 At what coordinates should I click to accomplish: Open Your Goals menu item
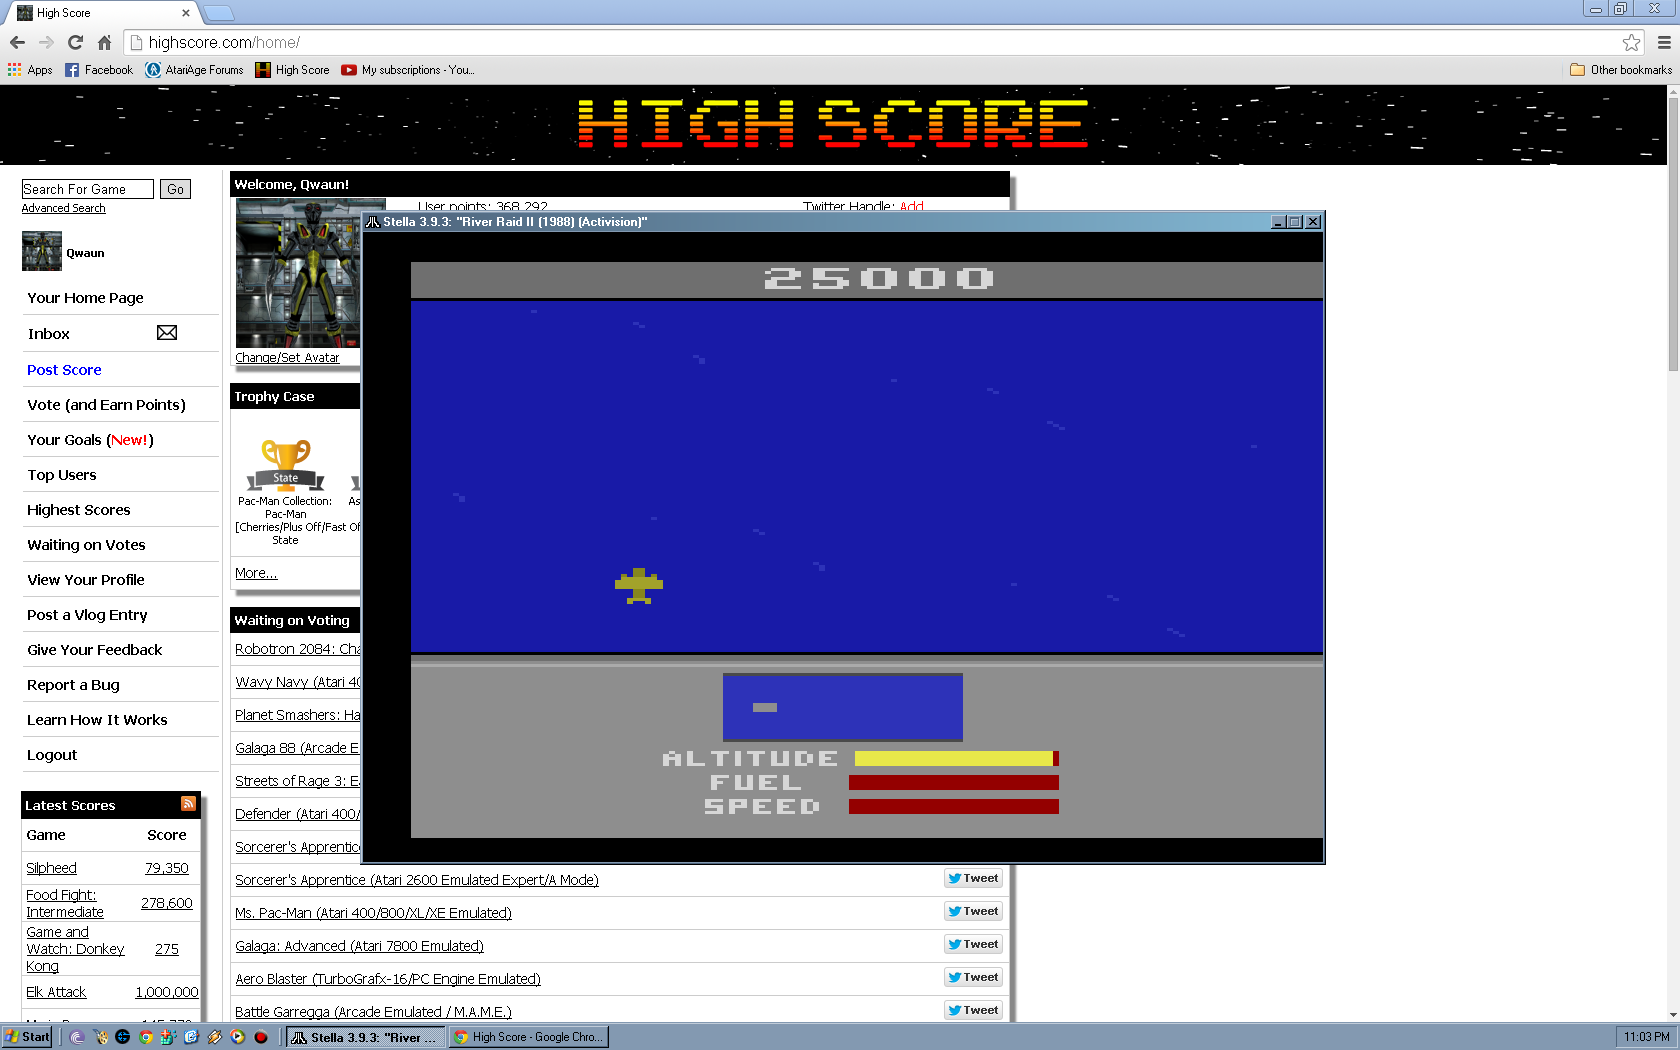click(90, 440)
